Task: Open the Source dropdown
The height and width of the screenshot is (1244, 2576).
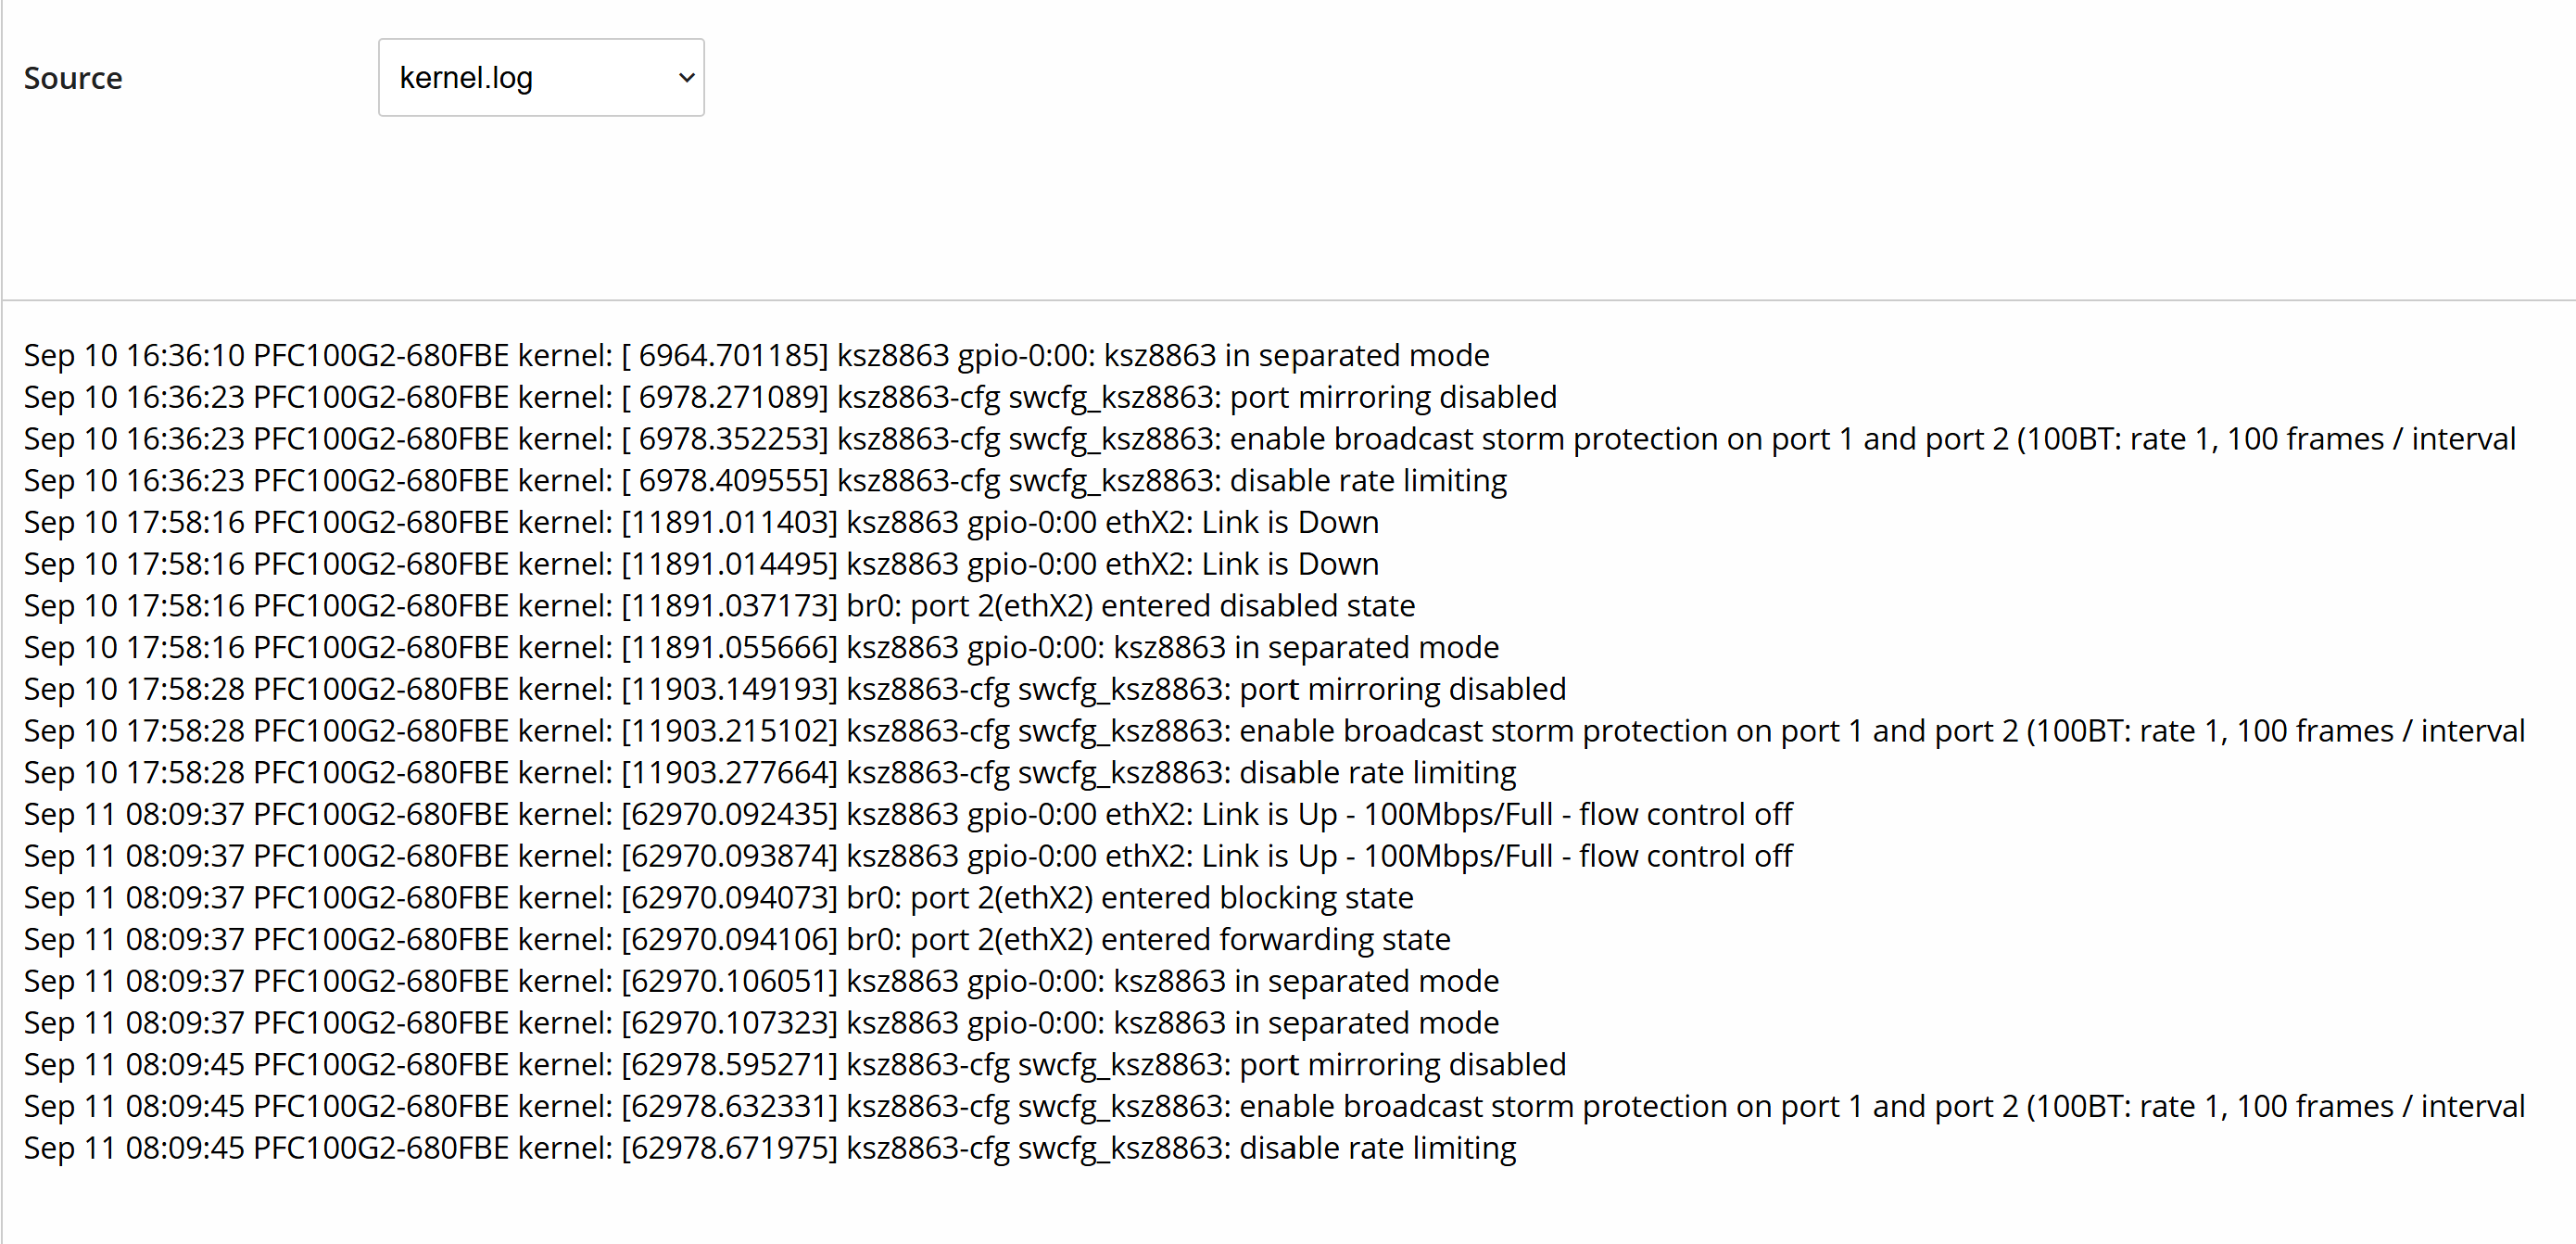Action: [x=540, y=77]
